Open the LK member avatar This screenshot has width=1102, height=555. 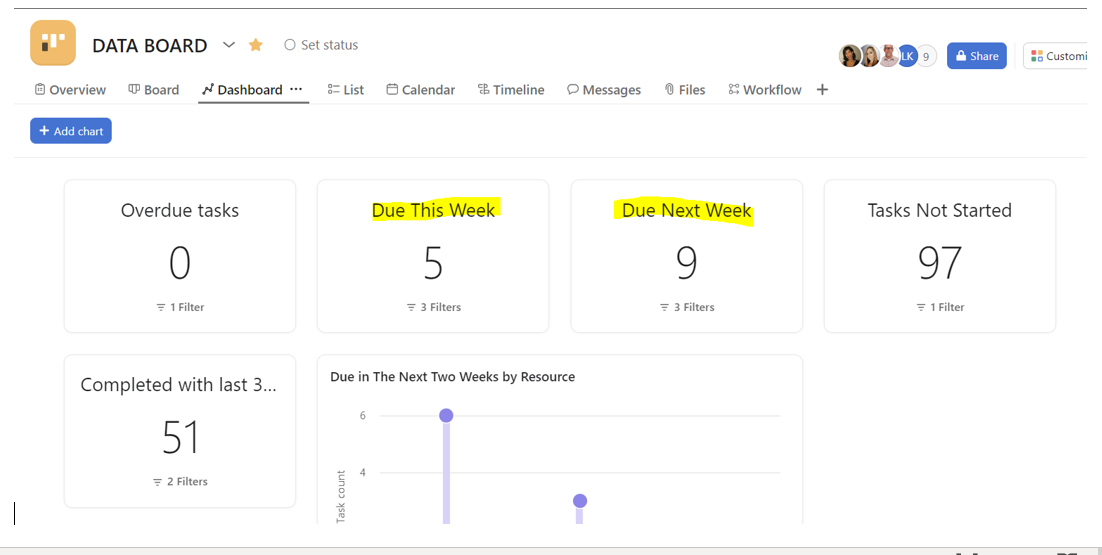coord(907,56)
